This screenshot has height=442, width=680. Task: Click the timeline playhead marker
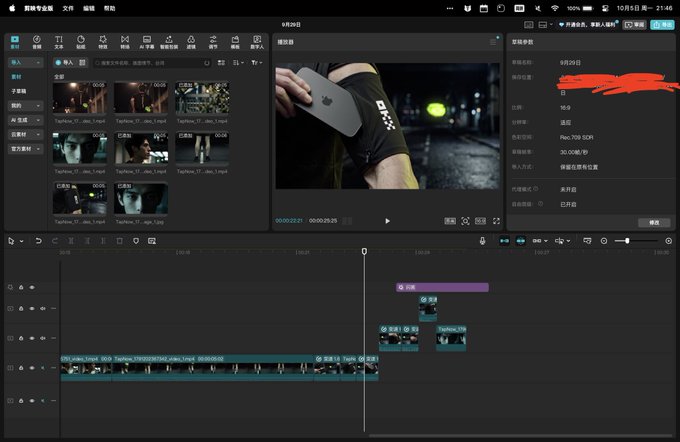(x=364, y=252)
